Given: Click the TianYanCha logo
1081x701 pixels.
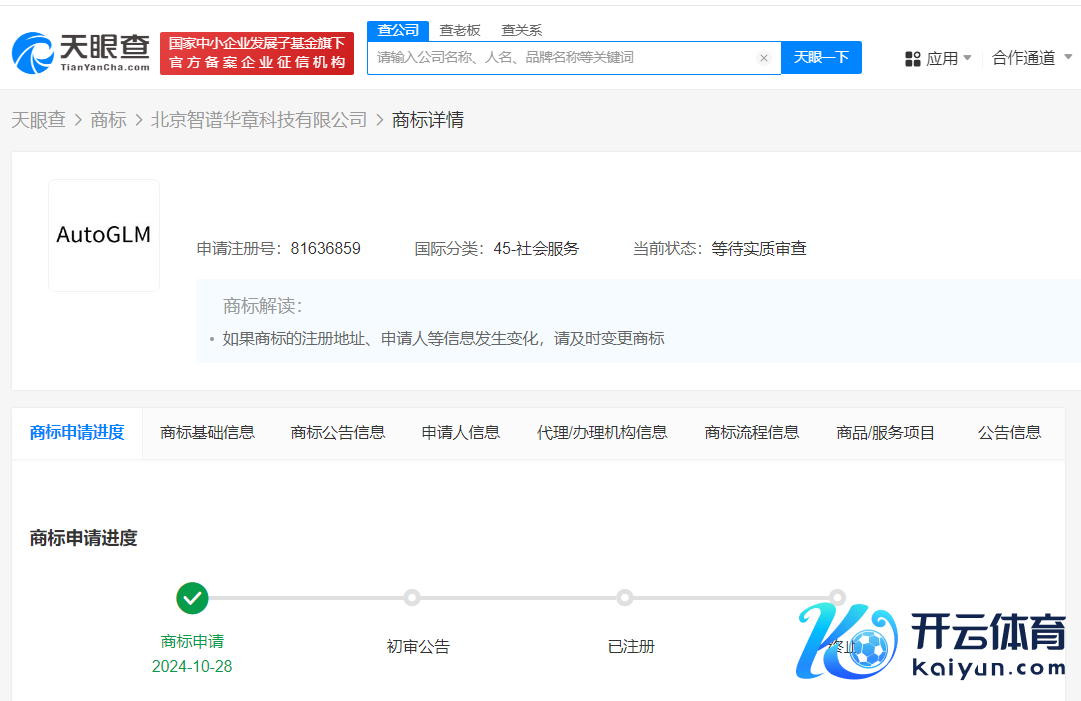Looking at the screenshot, I should (x=81, y=52).
